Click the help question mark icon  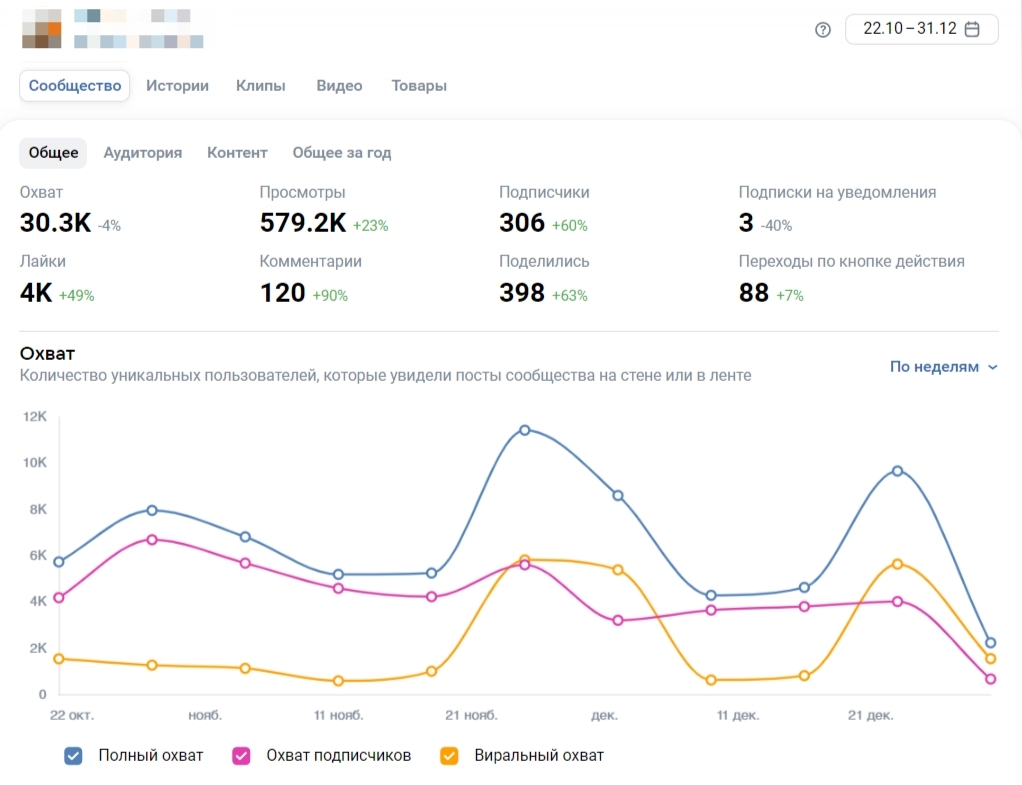click(x=823, y=29)
